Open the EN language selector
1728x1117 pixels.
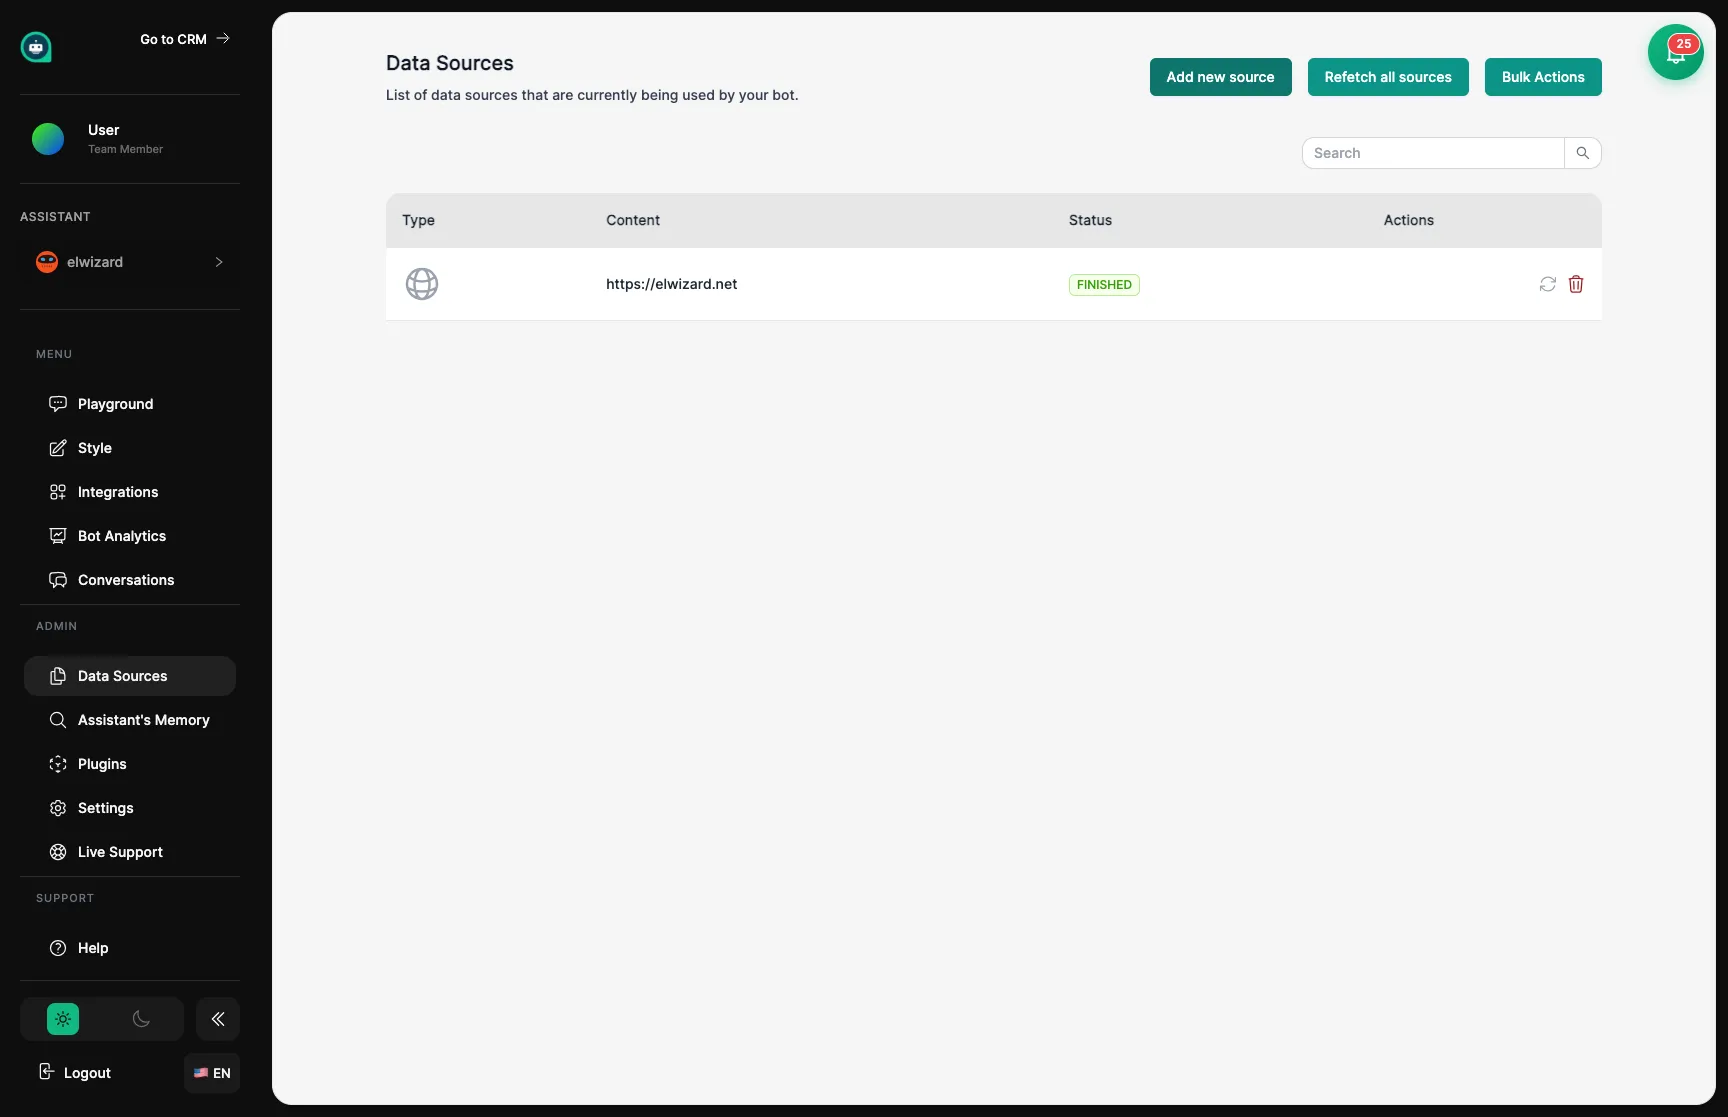[x=212, y=1073]
